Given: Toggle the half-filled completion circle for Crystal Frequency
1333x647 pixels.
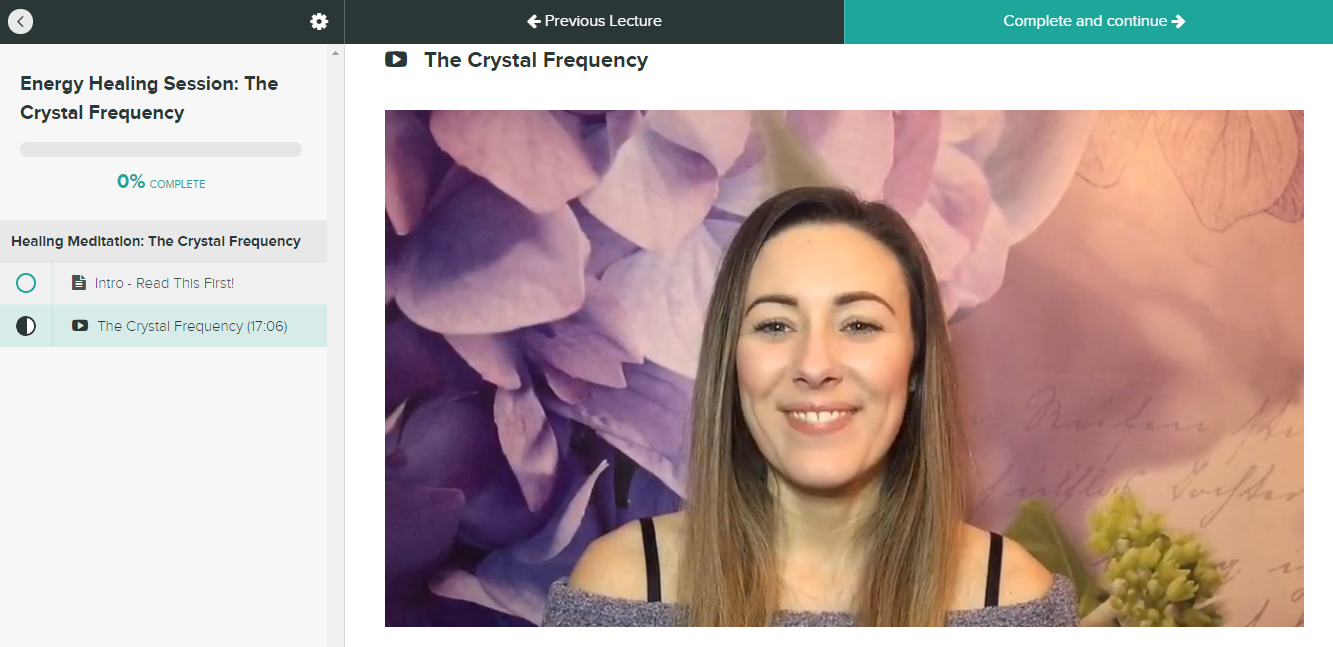Looking at the screenshot, I should pos(26,326).
